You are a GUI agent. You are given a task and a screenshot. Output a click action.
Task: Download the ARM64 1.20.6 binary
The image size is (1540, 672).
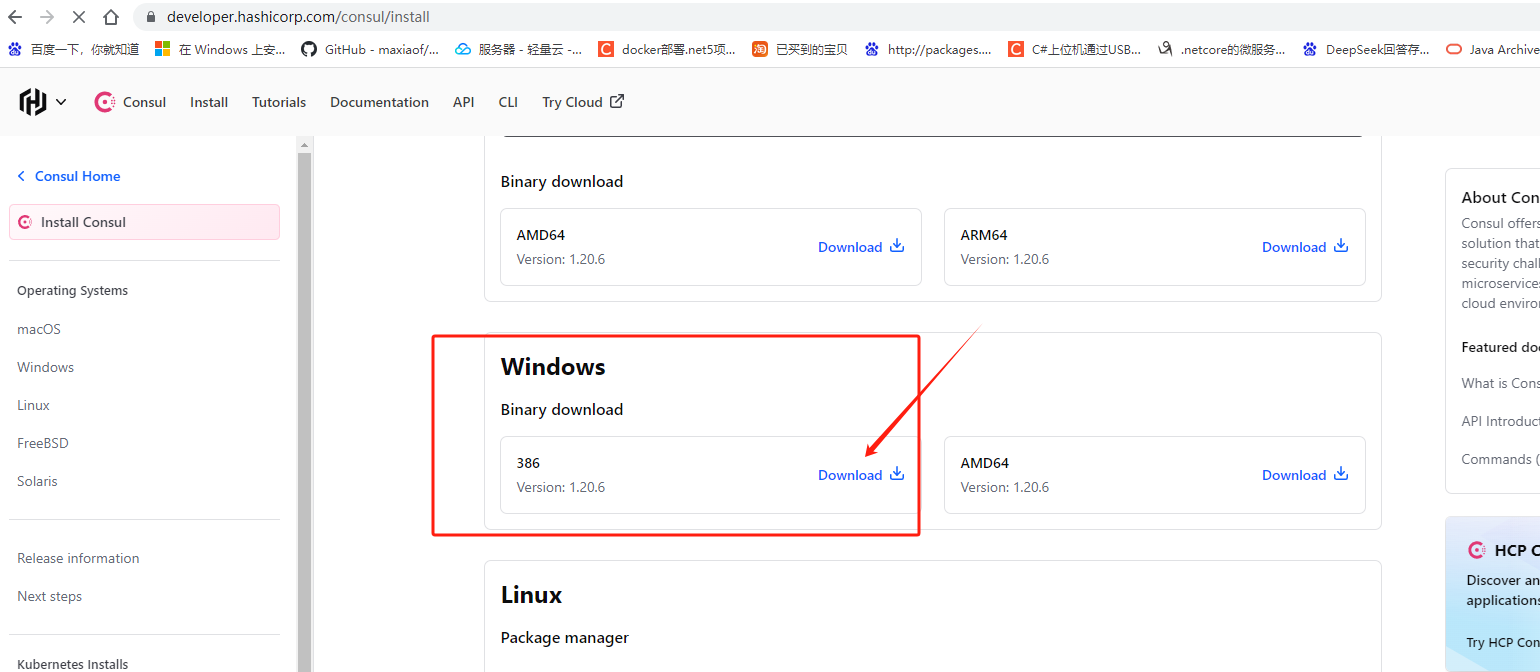[x=1305, y=247]
